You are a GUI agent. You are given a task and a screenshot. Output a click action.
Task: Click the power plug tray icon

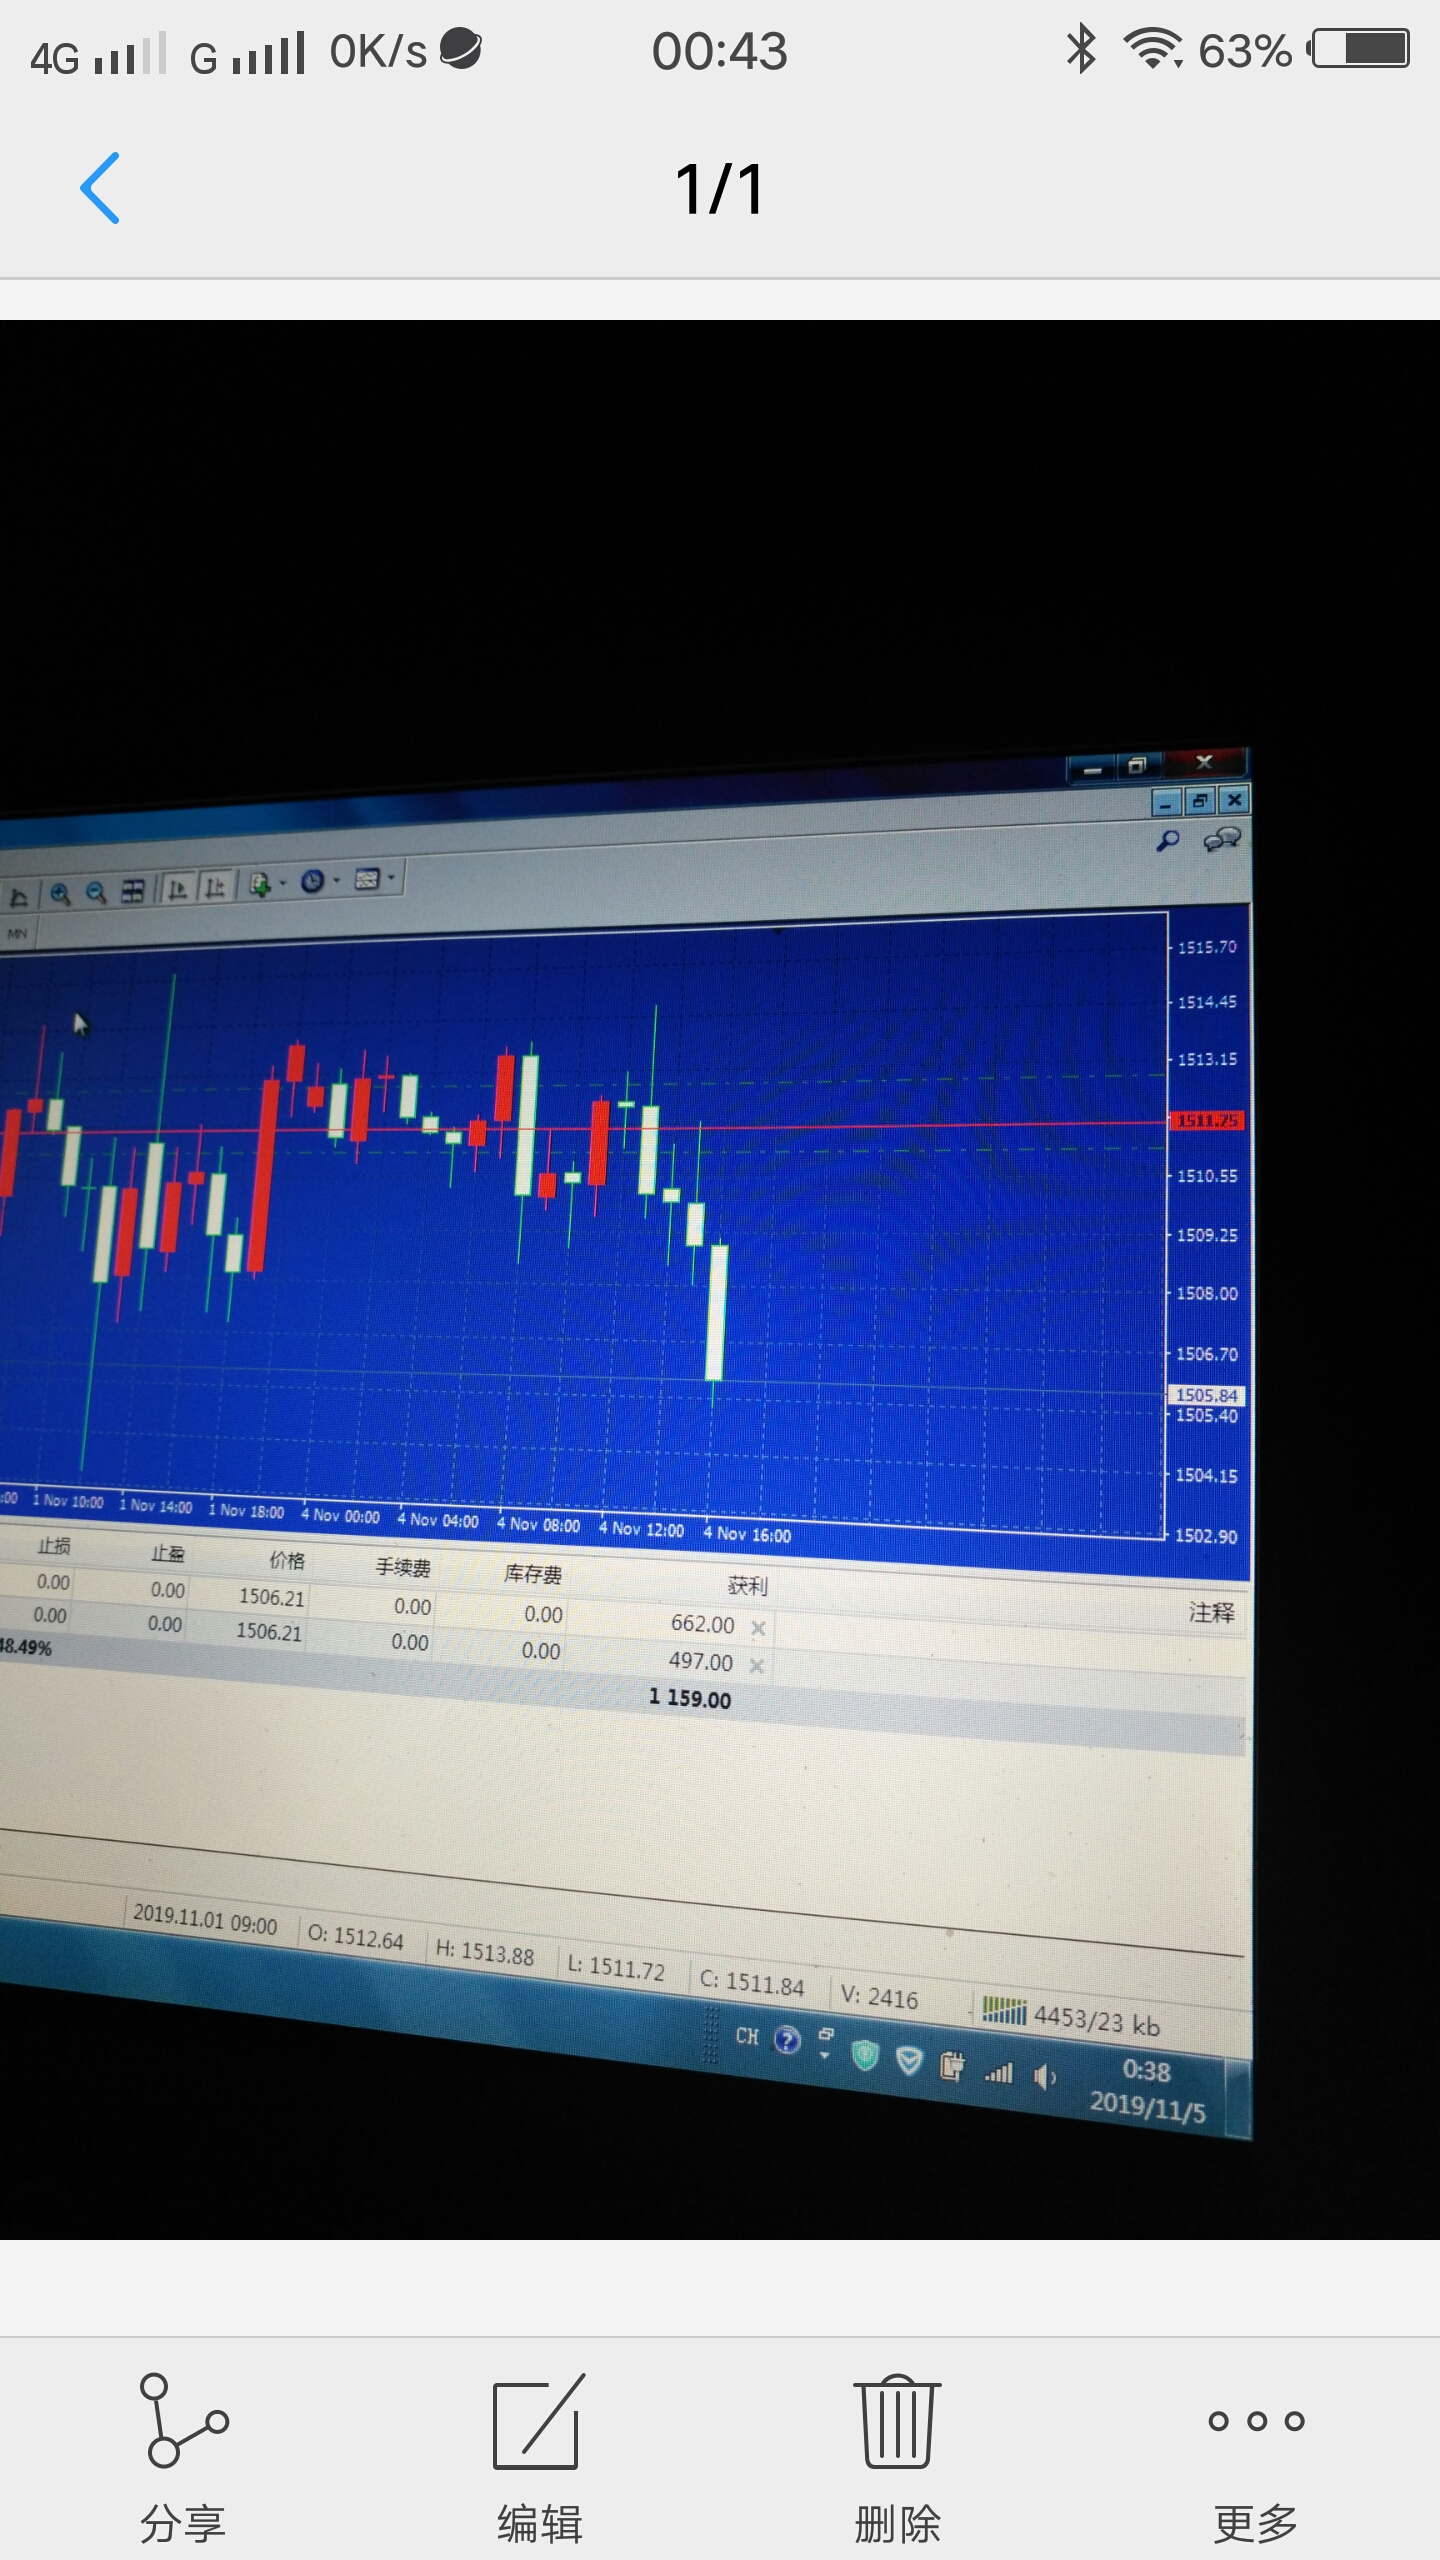click(951, 2065)
